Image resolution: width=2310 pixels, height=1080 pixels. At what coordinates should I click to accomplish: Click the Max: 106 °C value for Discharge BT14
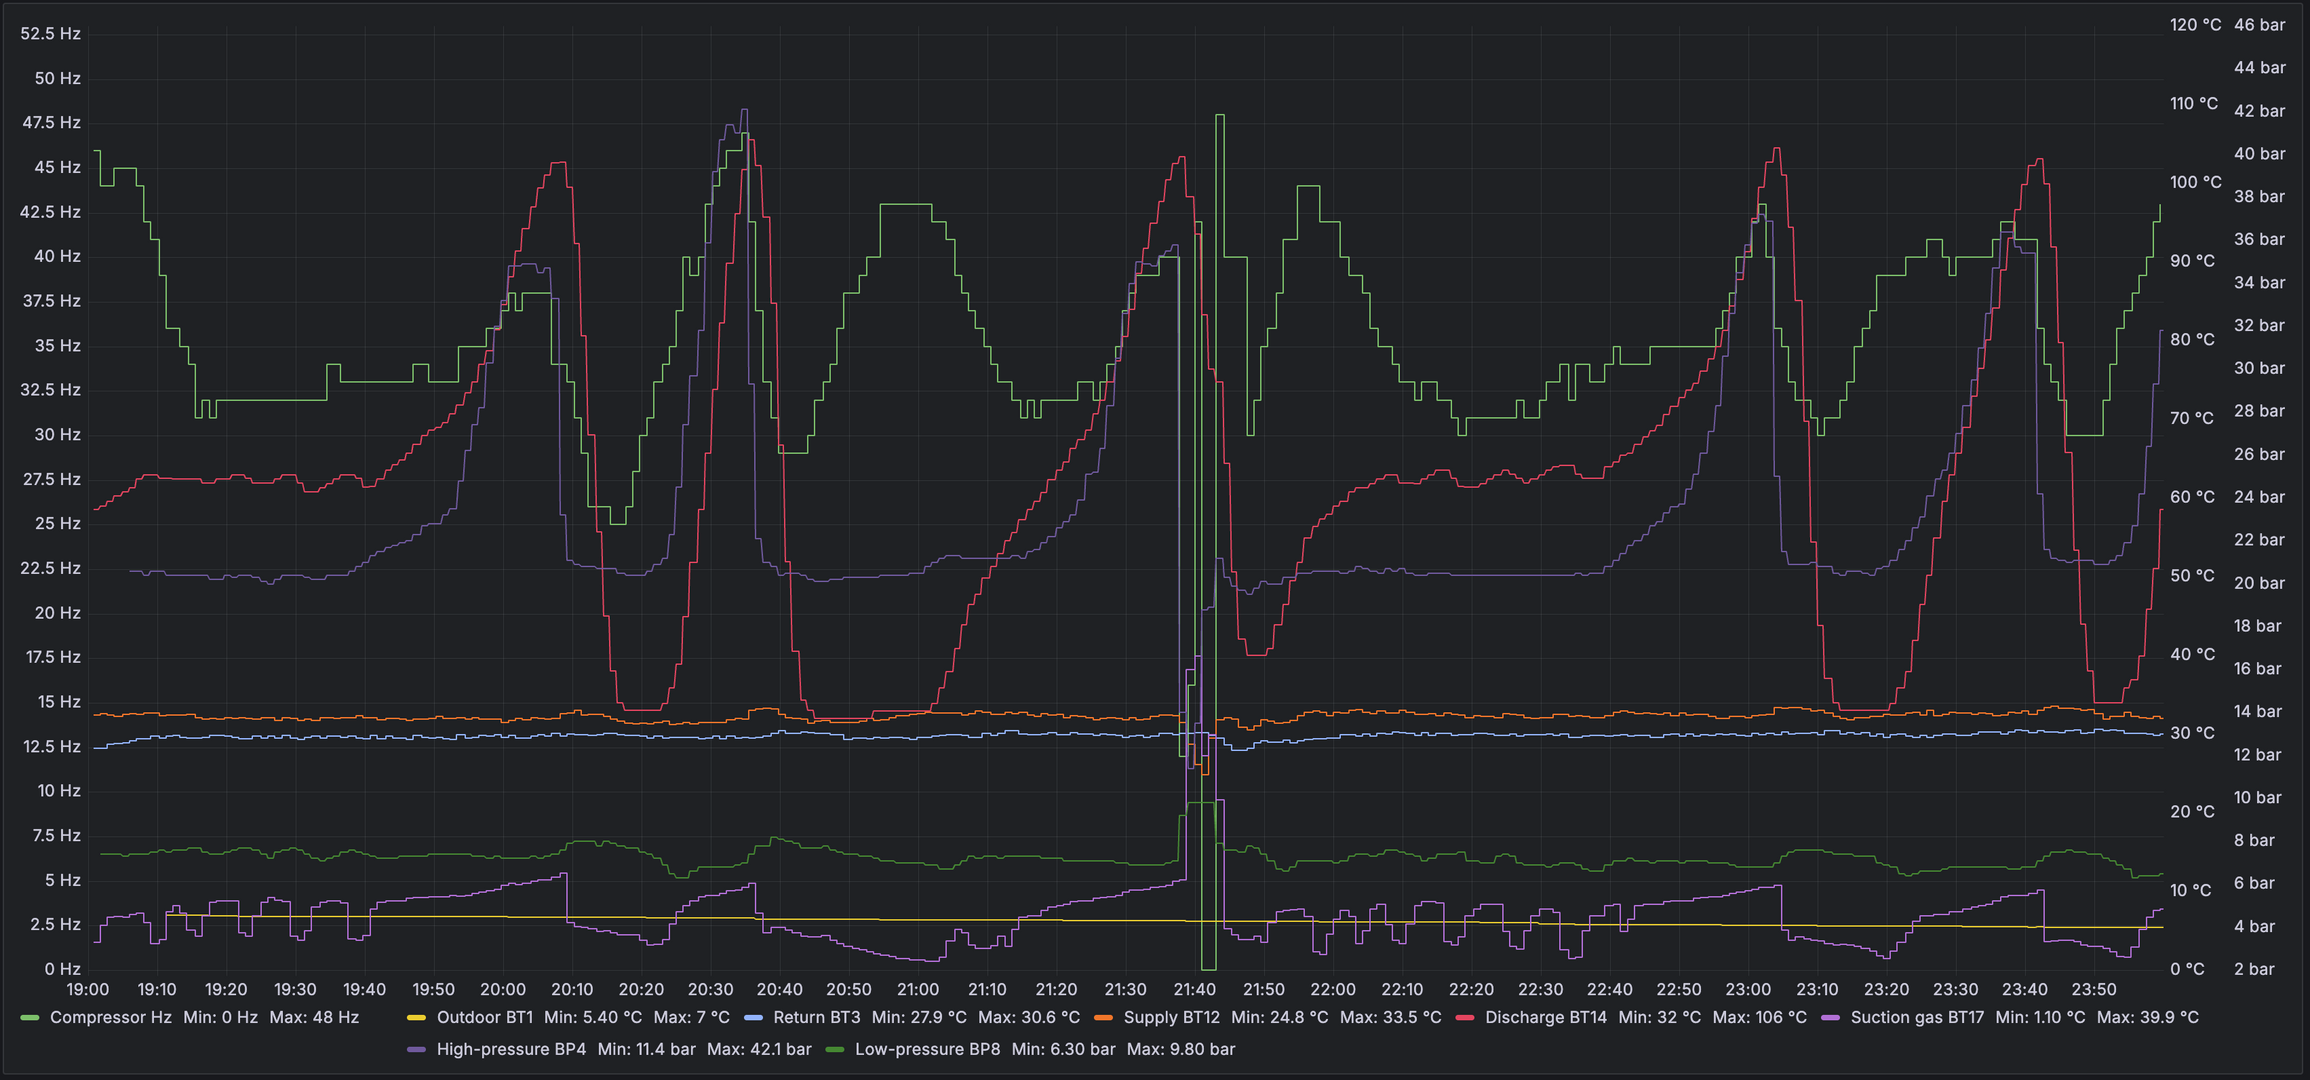coord(1759,1018)
